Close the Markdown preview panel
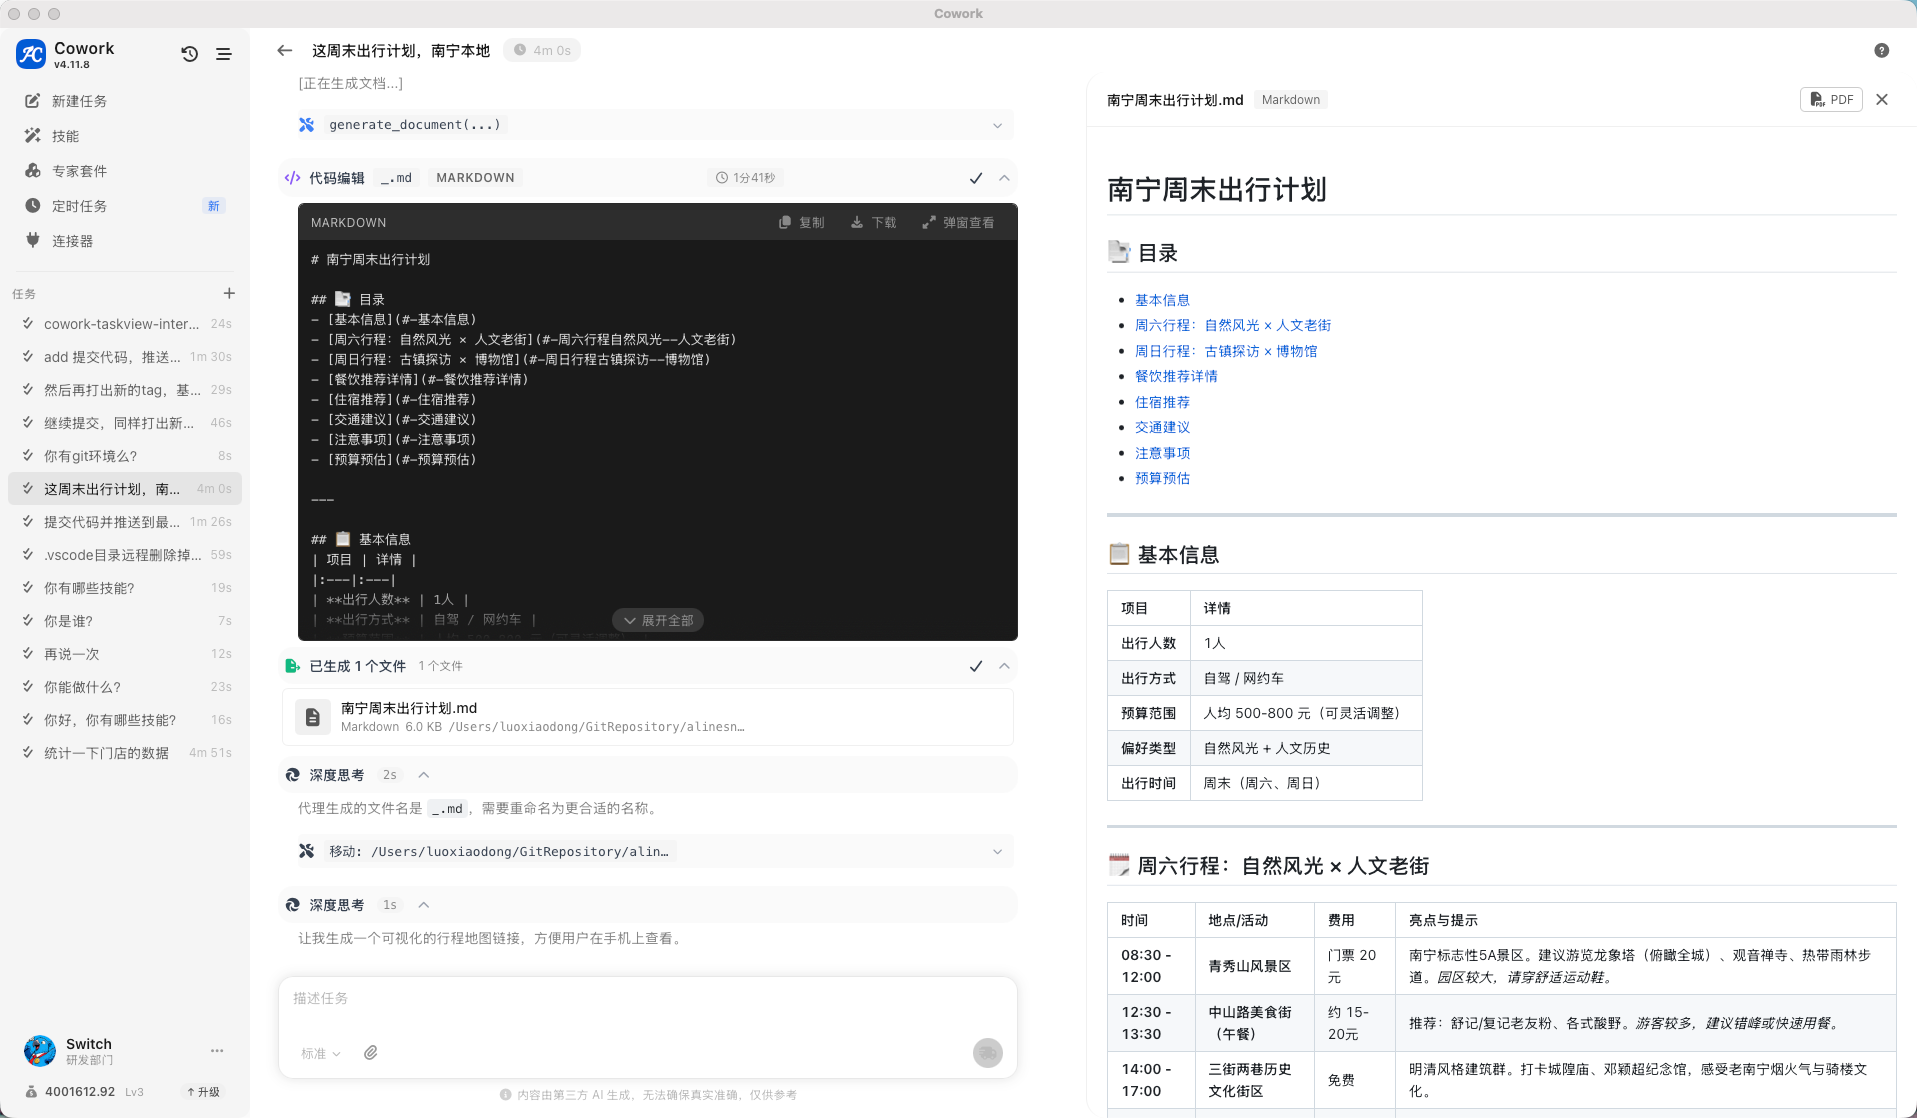The image size is (1917, 1118). pyautogui.click(x=1882, y=99)
